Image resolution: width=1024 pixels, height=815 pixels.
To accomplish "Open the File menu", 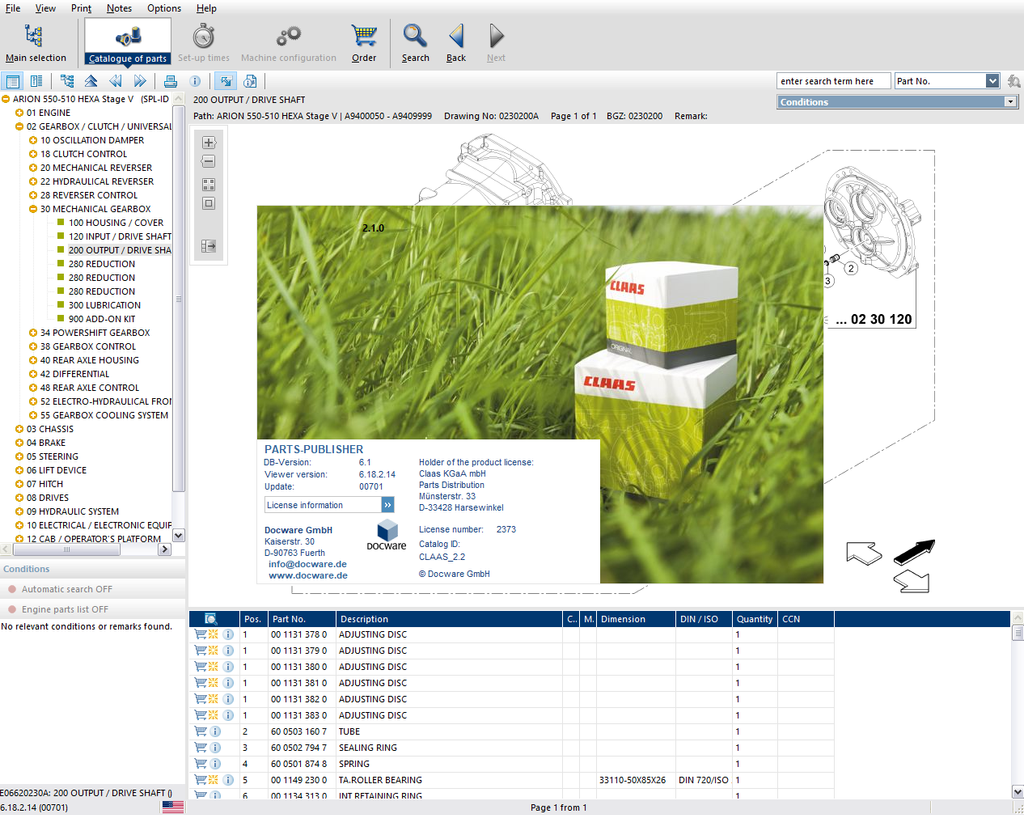I will 13,8.
